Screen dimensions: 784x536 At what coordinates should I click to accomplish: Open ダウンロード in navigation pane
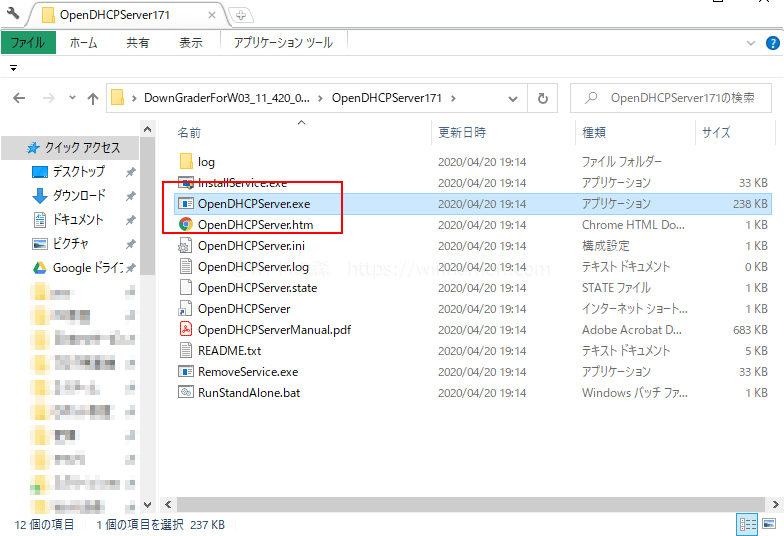[x=79, y=196]
